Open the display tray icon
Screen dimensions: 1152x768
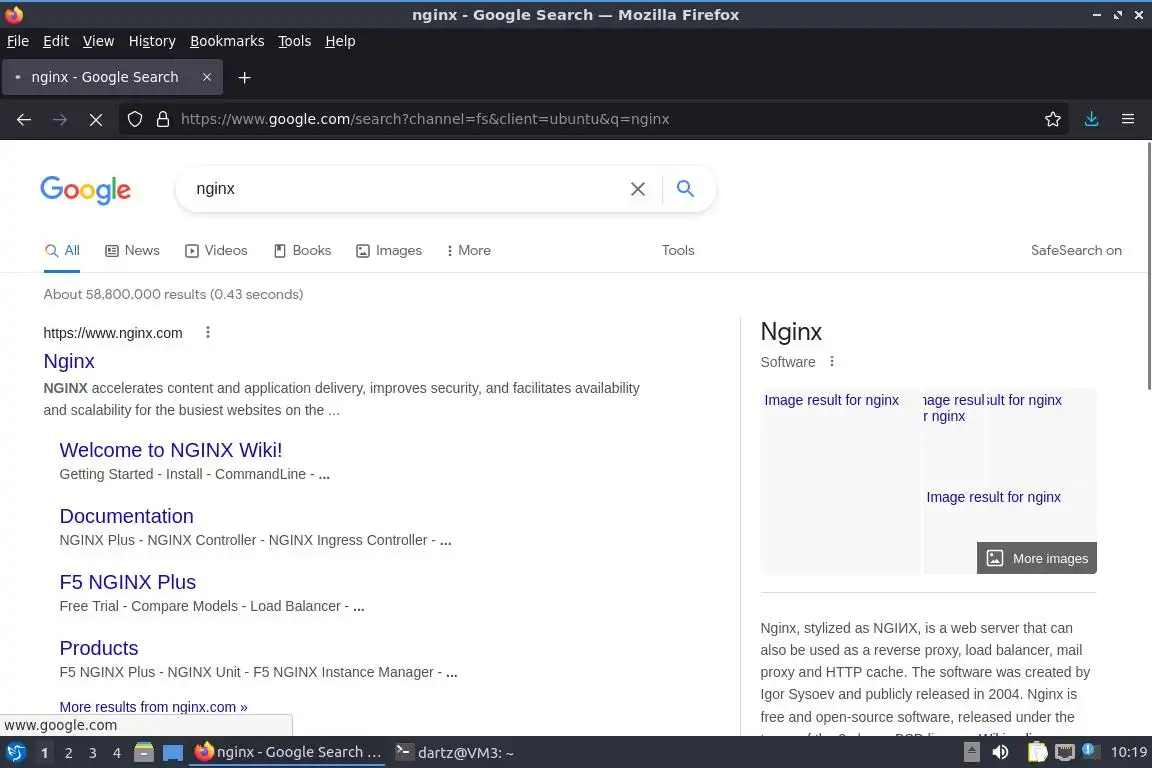(1065, 753)
